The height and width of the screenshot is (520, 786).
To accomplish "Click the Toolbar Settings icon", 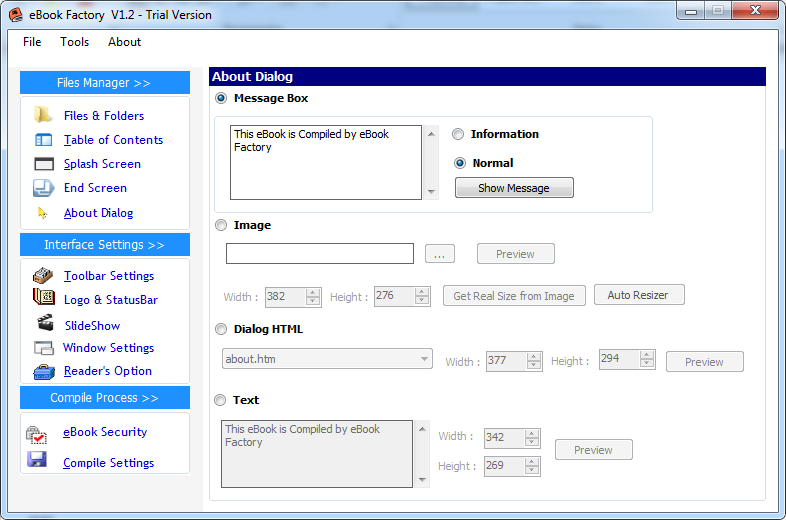I will [x=43, y=275].
